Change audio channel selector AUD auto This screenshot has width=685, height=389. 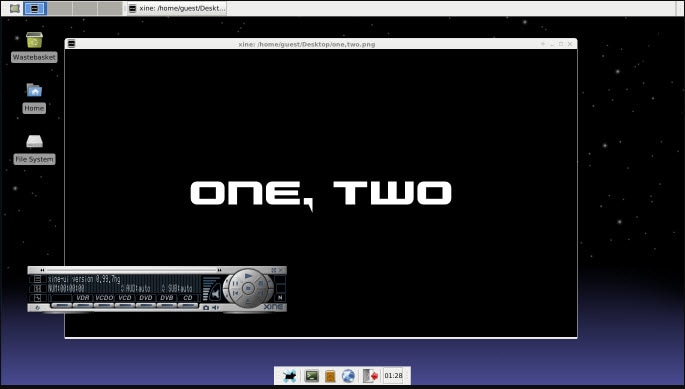click(x=136, y=288)
